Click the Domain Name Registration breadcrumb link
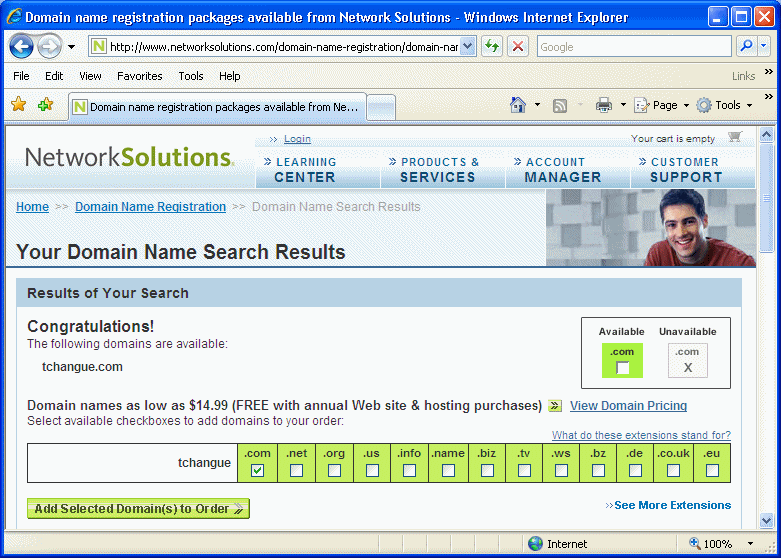This screenshot has width=781, height=558. coord(150,207)
